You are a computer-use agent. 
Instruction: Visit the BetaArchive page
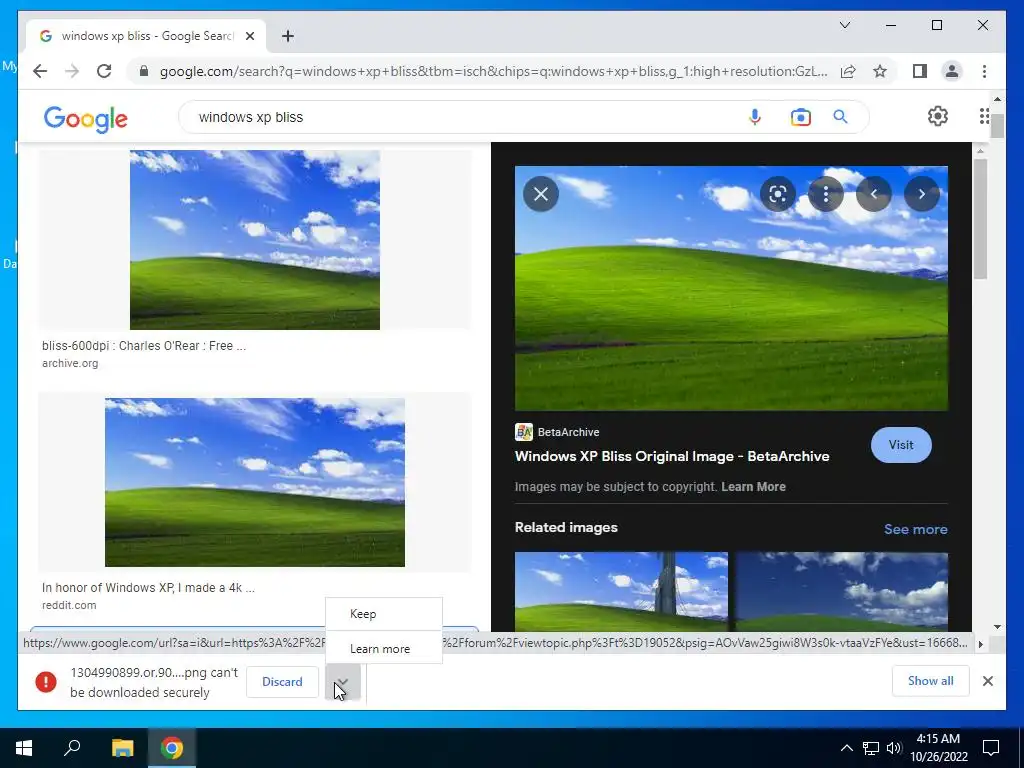(x=901, y=445)
